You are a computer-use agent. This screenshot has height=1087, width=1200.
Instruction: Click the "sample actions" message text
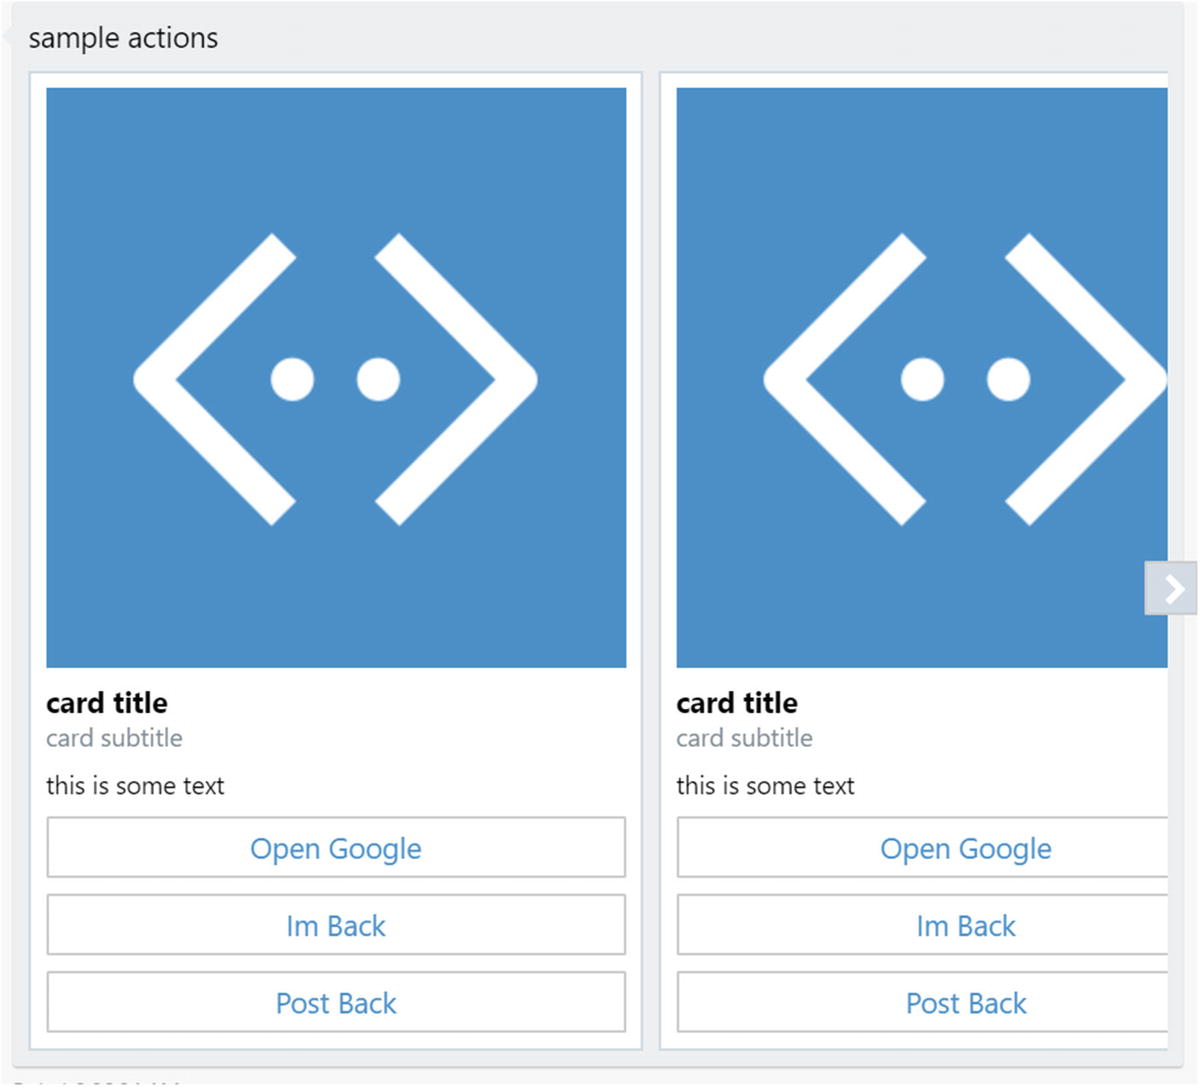[123, 38]
